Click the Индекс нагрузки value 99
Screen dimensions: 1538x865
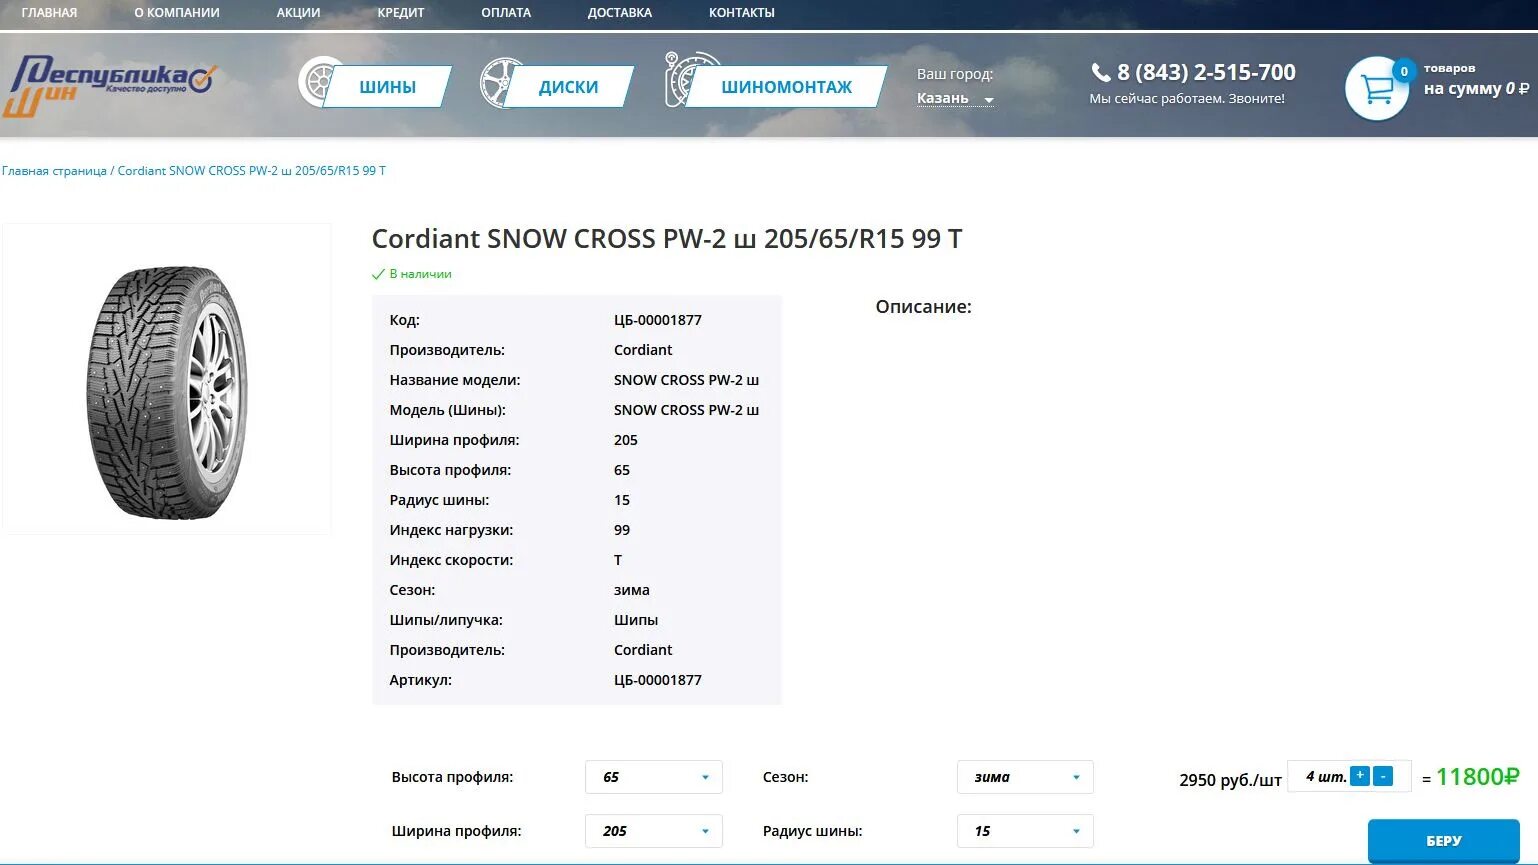click(x=622, y=530)
